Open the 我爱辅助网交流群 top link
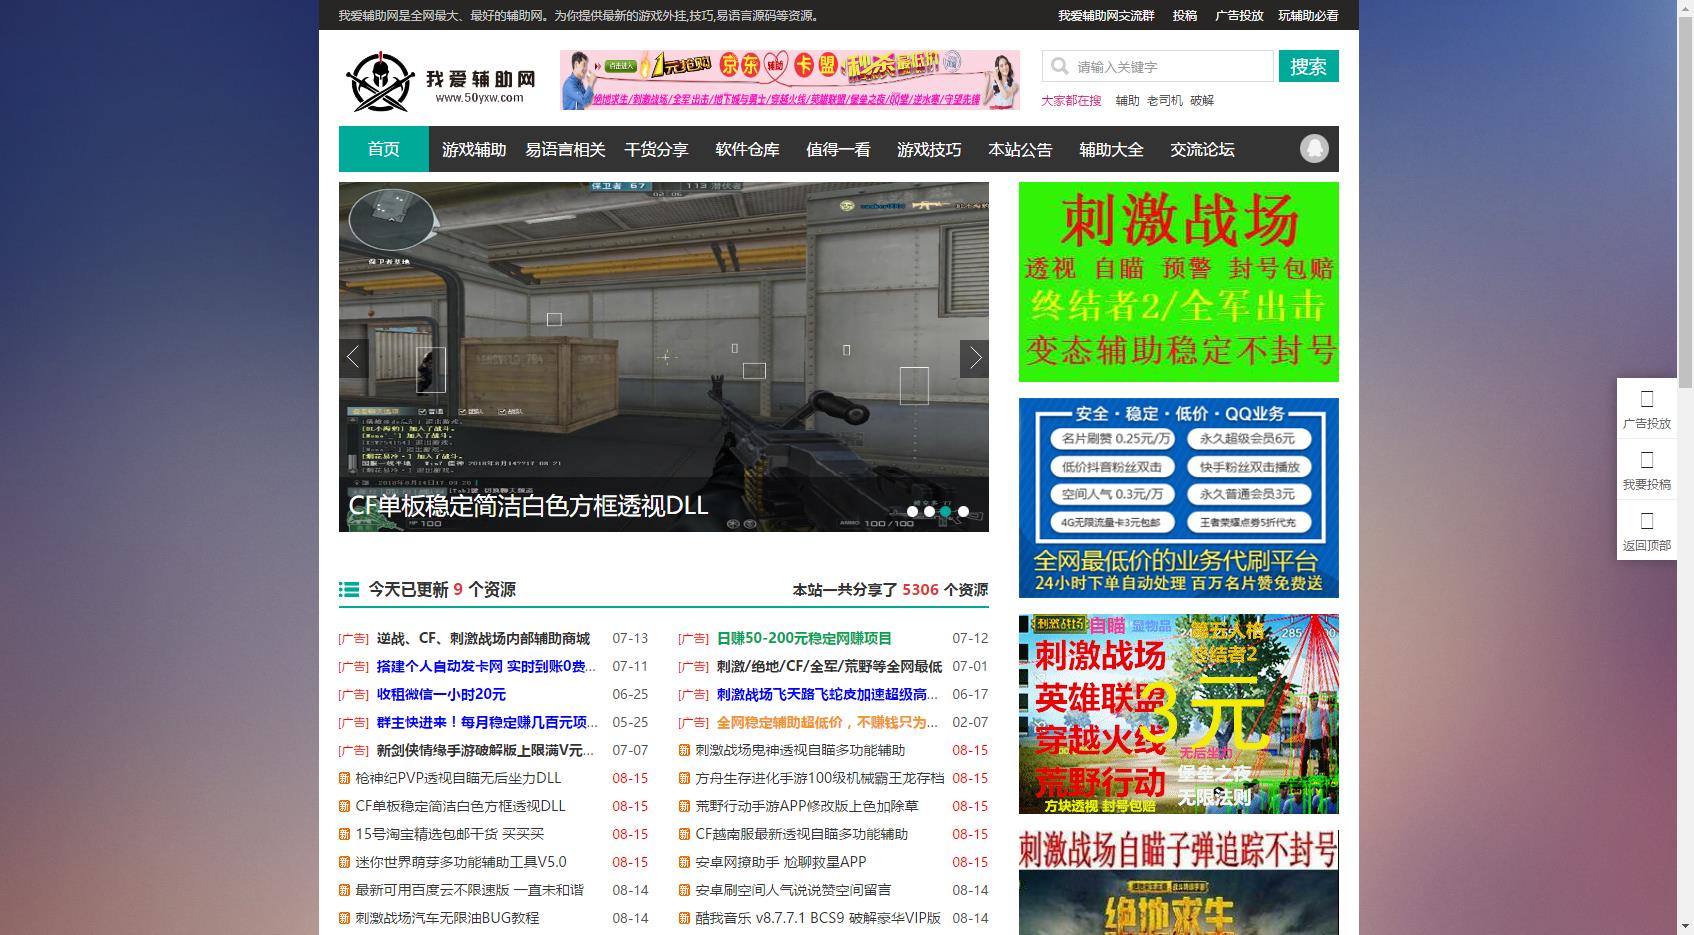The image size is (1694, 935). tap(1106, 15)
